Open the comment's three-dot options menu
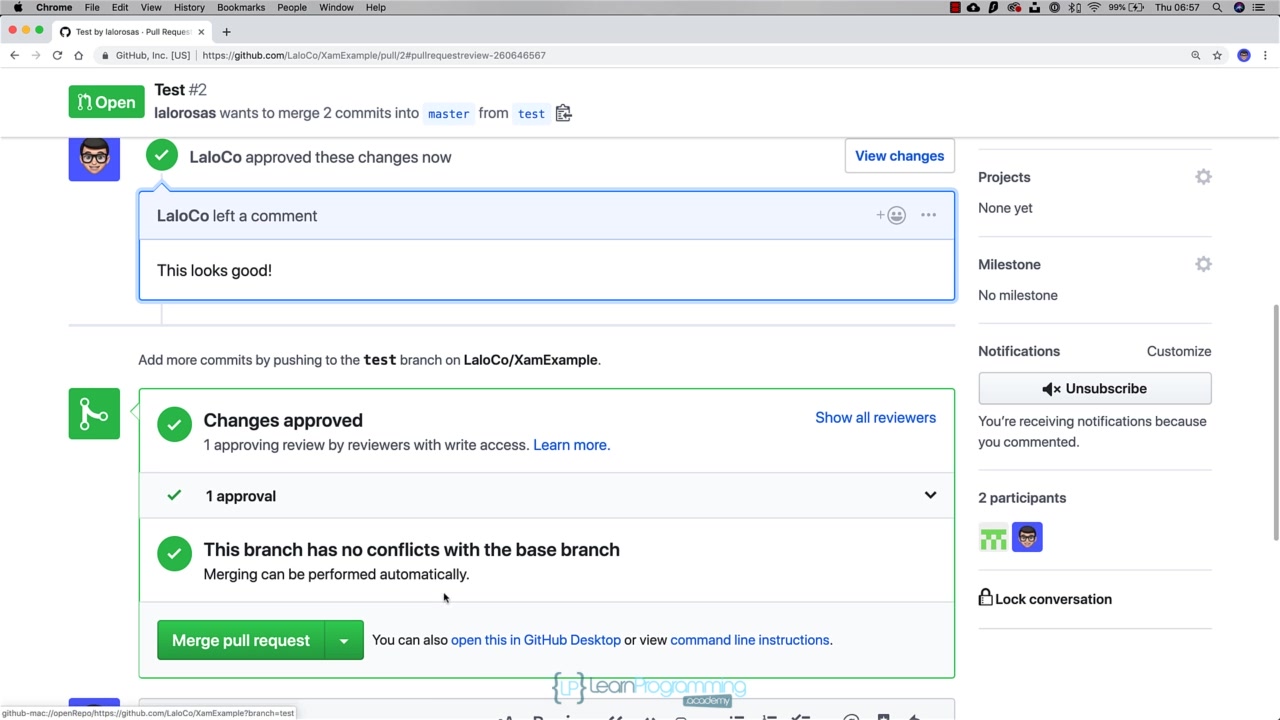The width and height of the screenshot is (1280, 720). click(x=928, y=215)
